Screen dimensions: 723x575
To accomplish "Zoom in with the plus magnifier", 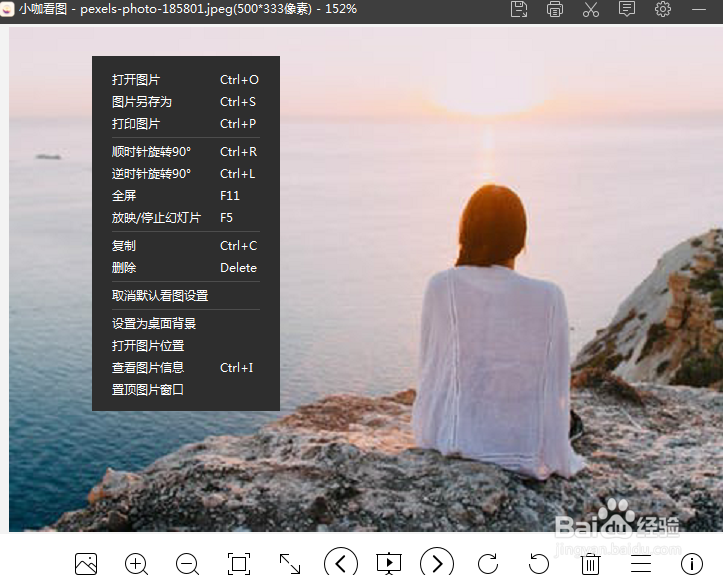I will tap(136, 563).
